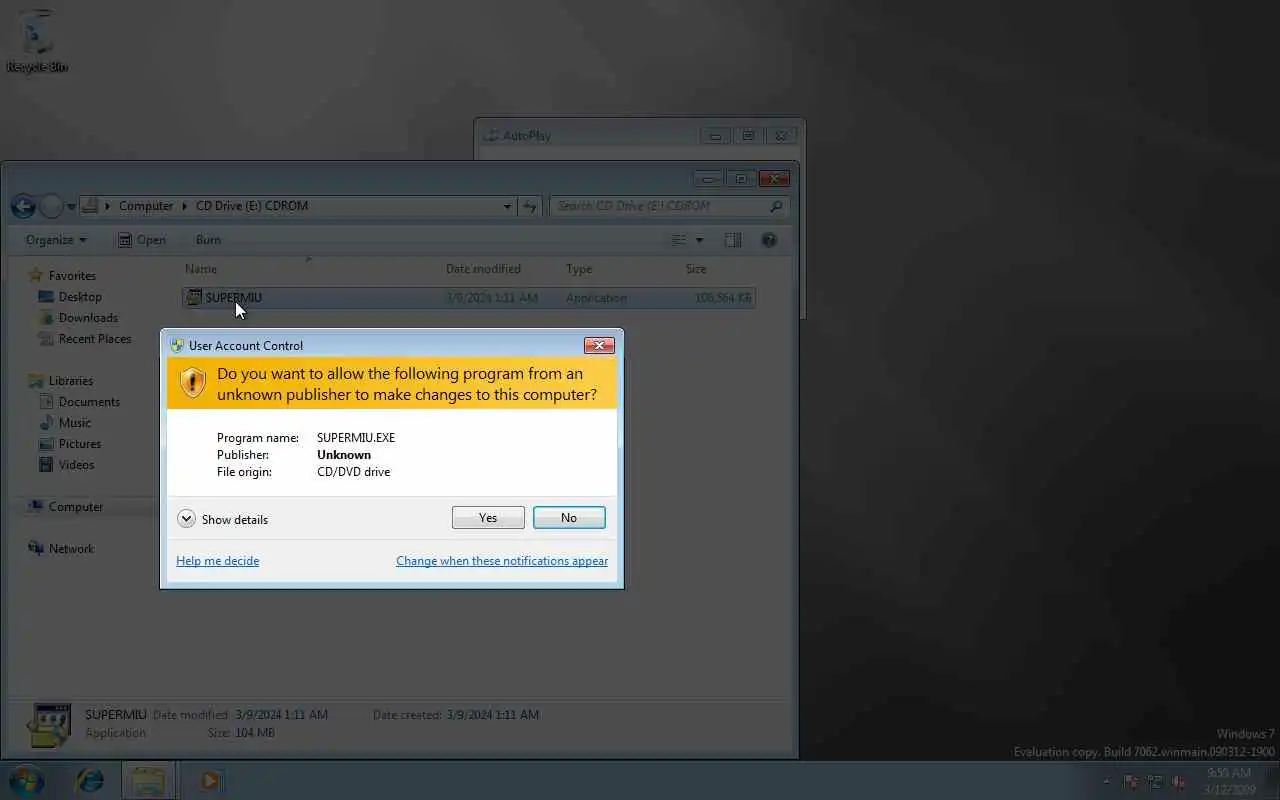1280x800 pixels.
Task: Close the AutoPlay window
Action: click(x=781, y=135)
